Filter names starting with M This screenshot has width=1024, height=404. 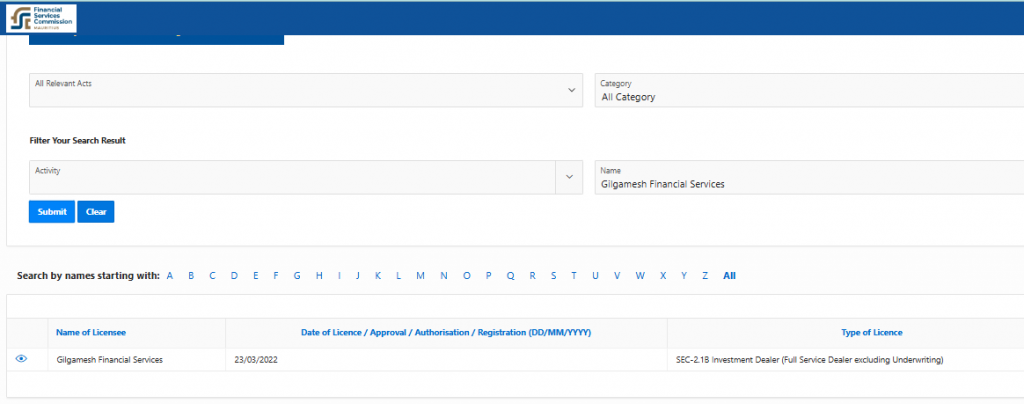(x=420, y=275)
